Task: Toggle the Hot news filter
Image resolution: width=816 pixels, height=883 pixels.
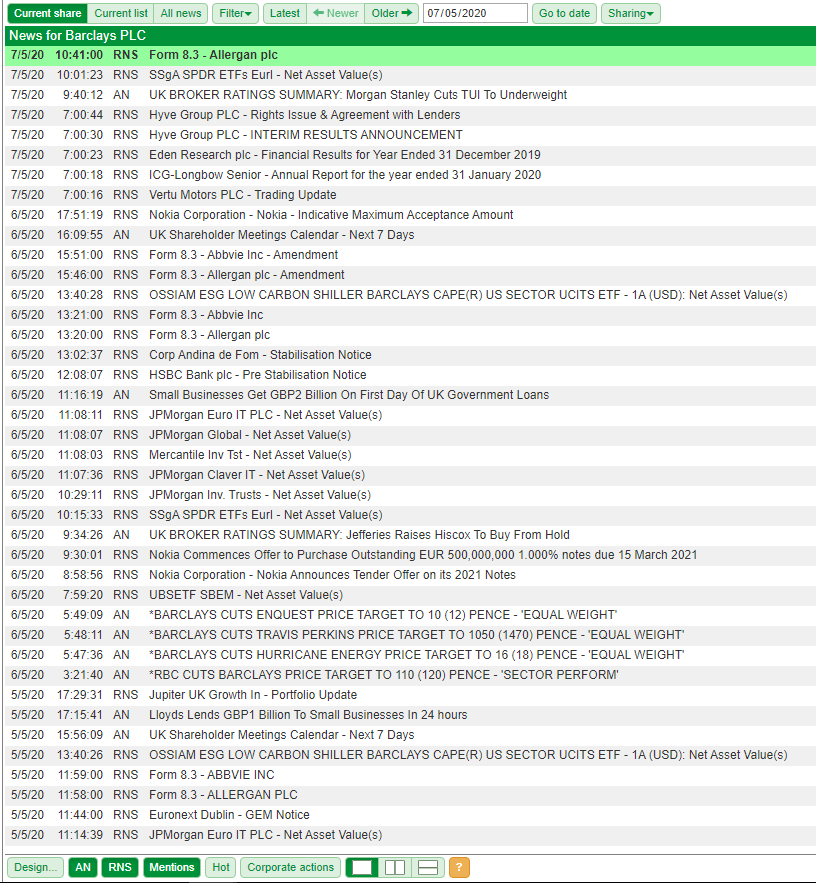Action: click(x=221, y=867)
